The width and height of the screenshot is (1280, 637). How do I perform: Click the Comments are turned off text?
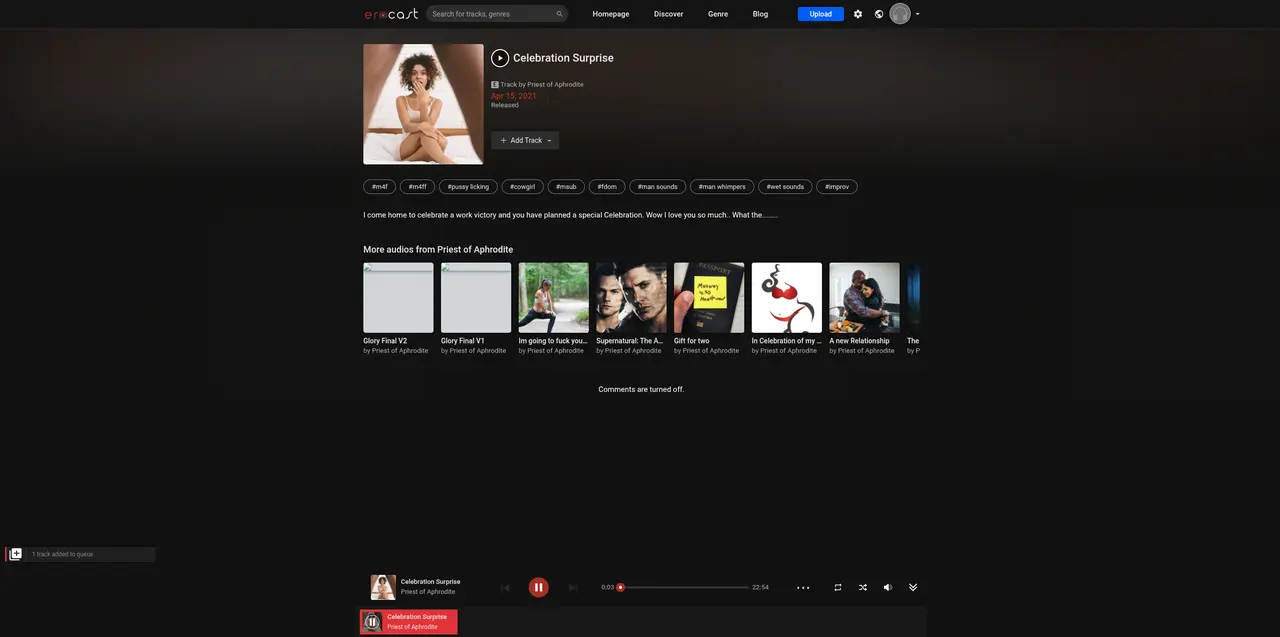click(x=641, y=389)
